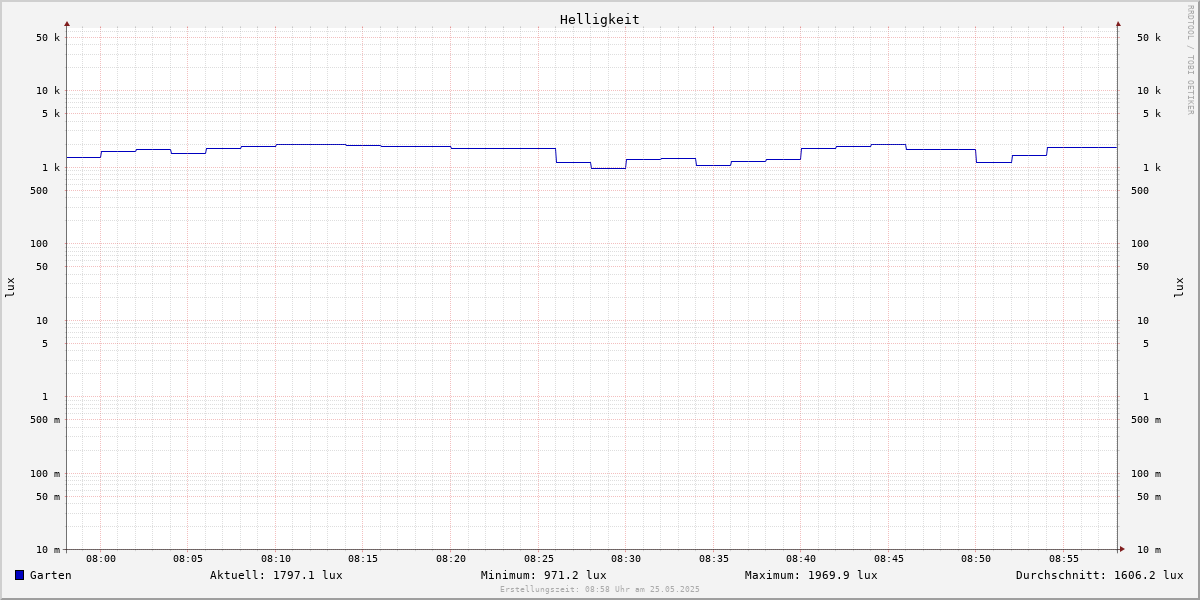Screen dimensions: 1200x600
Task: Click the Helligkeit chart title
Action: click(600, 19)
